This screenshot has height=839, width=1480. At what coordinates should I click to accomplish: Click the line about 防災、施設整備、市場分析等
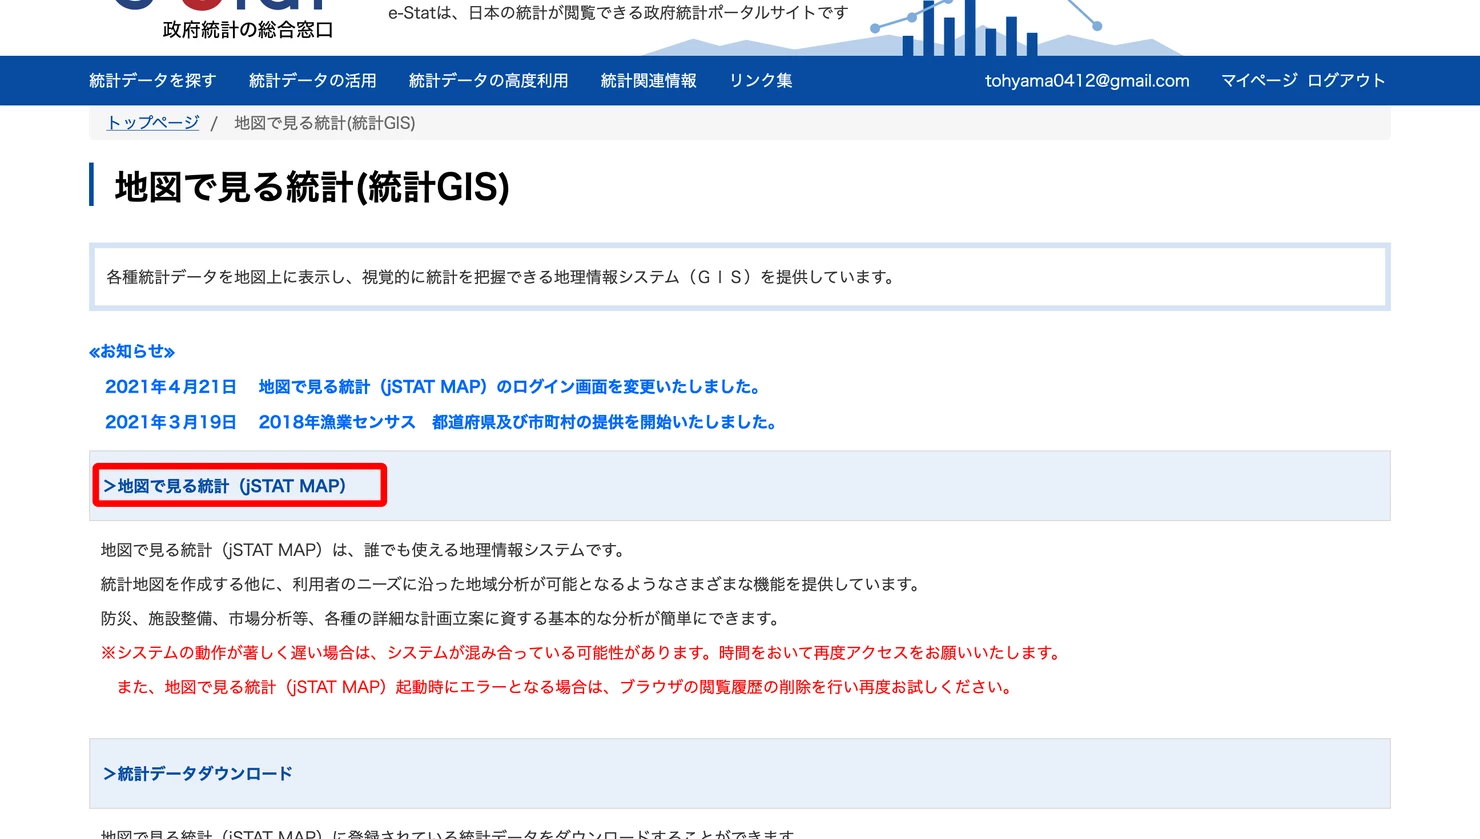pos(440,619)
